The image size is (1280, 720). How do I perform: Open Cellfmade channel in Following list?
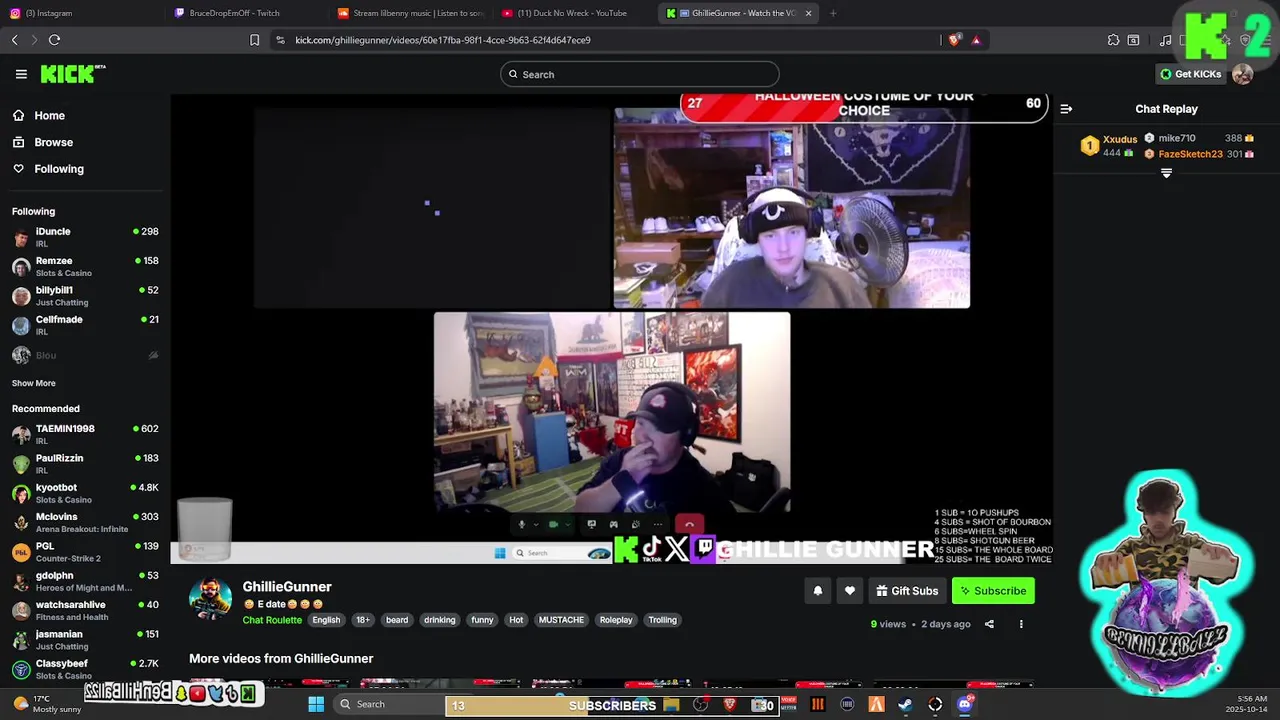pyautogui.click(x=85, y=325)
